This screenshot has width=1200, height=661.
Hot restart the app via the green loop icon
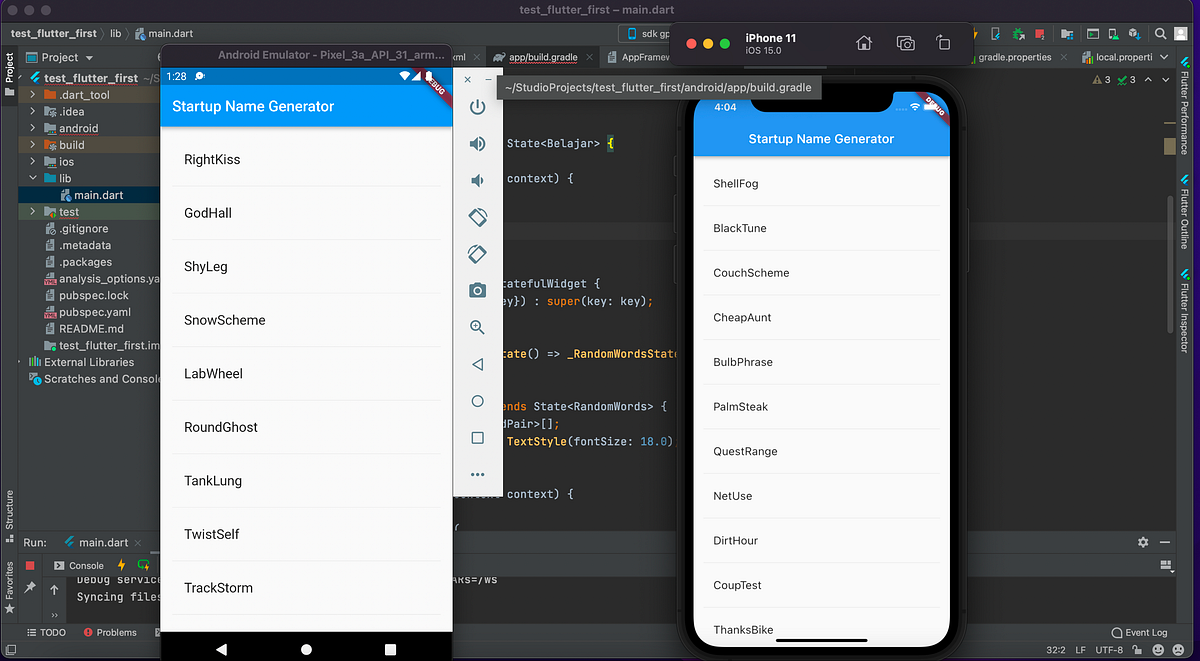click(143, 566)
